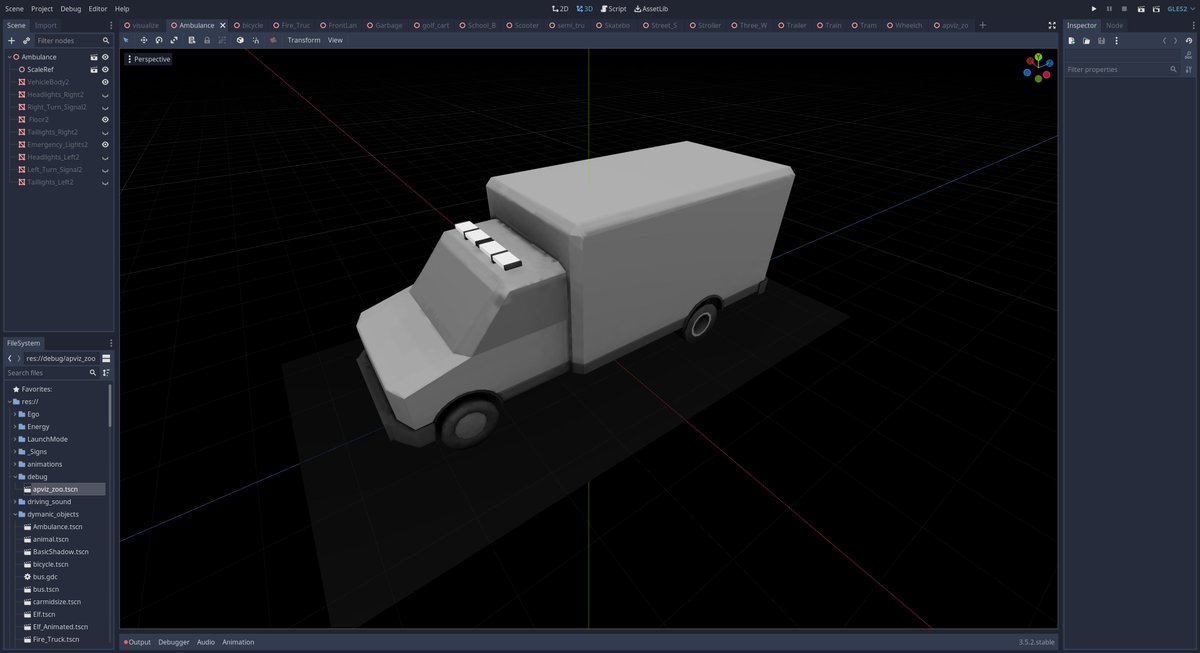Image resolution: width=1200 pixels, height=653 pixels.
Task: Click the instance scene chain-link icon
Action: pyautogui.click(x=26, y=41)
